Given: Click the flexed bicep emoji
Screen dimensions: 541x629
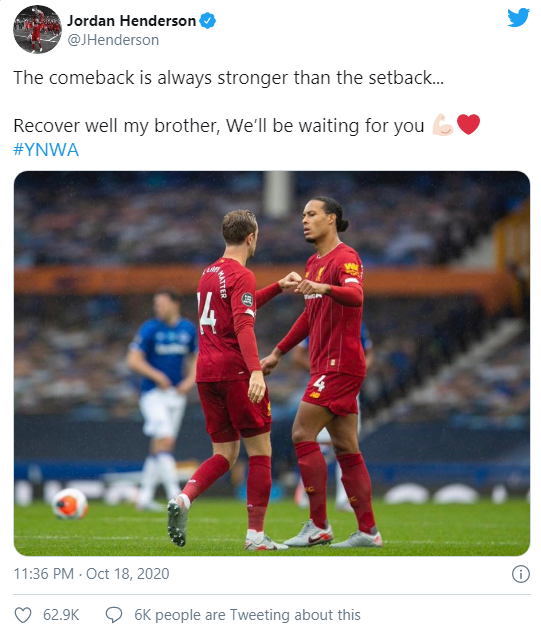Looking at the screenshot, I should 443,125.
